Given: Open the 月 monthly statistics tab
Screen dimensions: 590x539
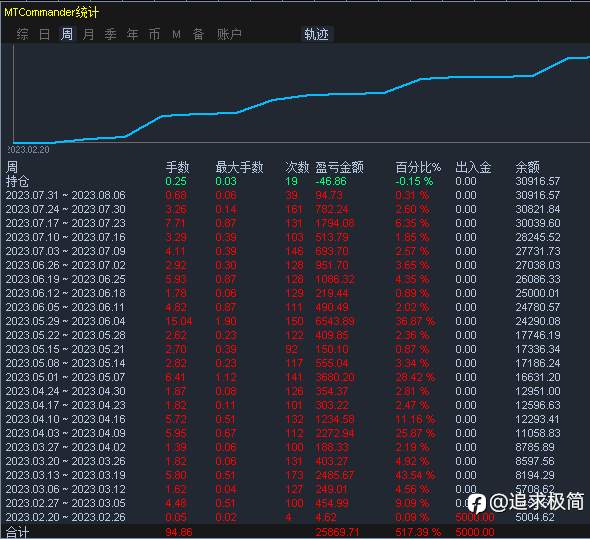Looking at the screenshot, I should pyautogui.click(x=88, y=34).
